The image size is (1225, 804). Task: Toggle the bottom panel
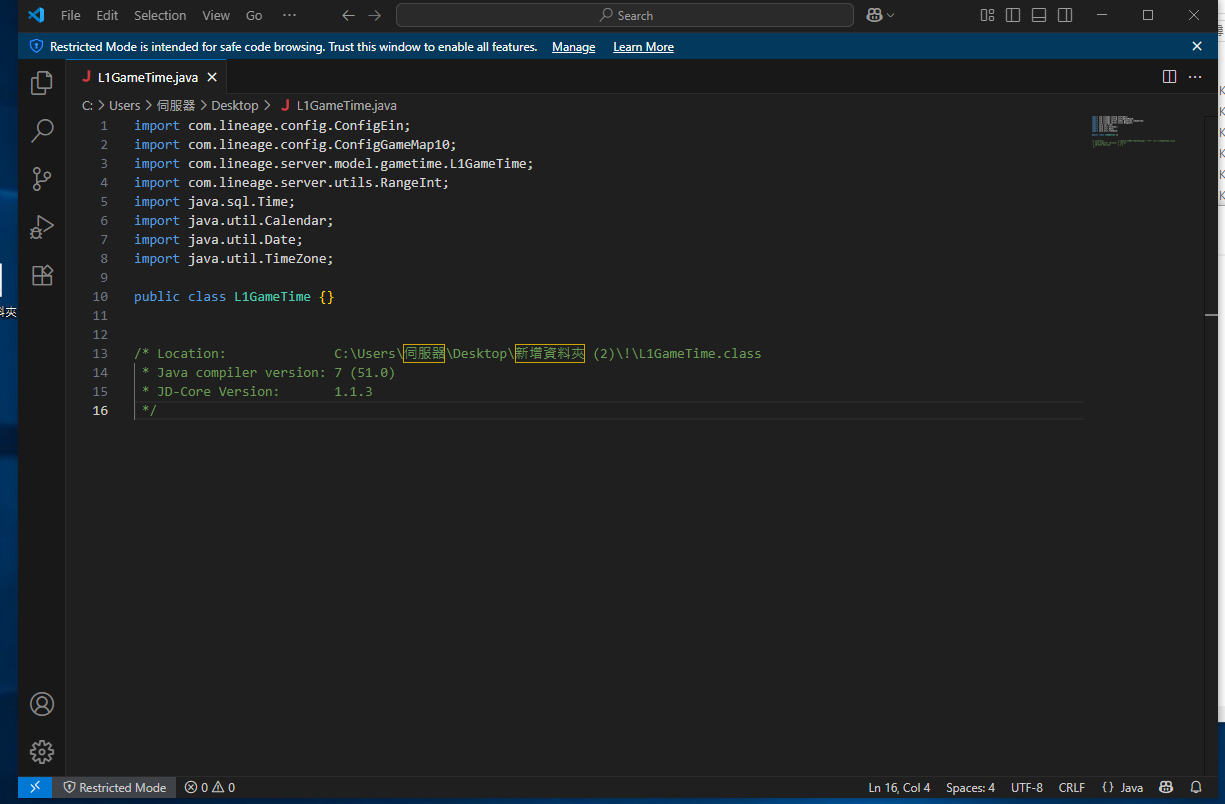tap(1040, 15)
